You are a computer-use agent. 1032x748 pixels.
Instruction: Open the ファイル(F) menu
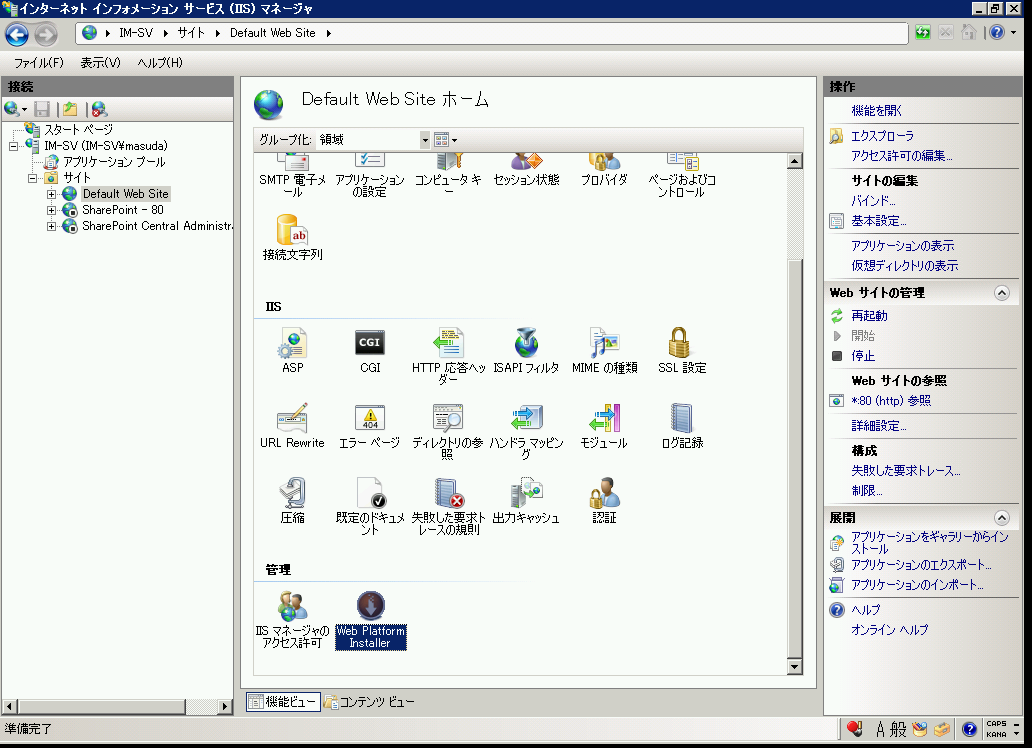(x=38, y=63)
